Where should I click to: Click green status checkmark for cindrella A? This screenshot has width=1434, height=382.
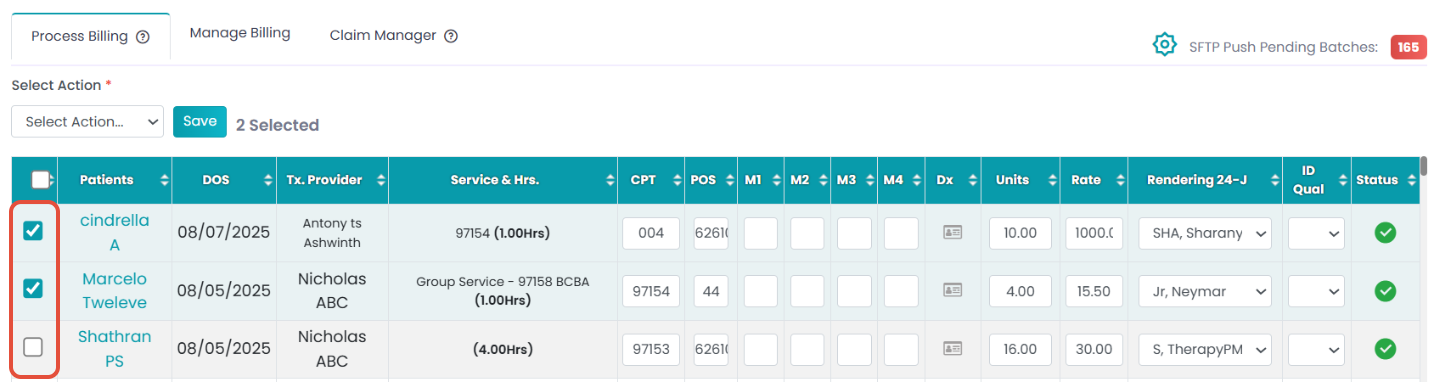coord(1385,233)
